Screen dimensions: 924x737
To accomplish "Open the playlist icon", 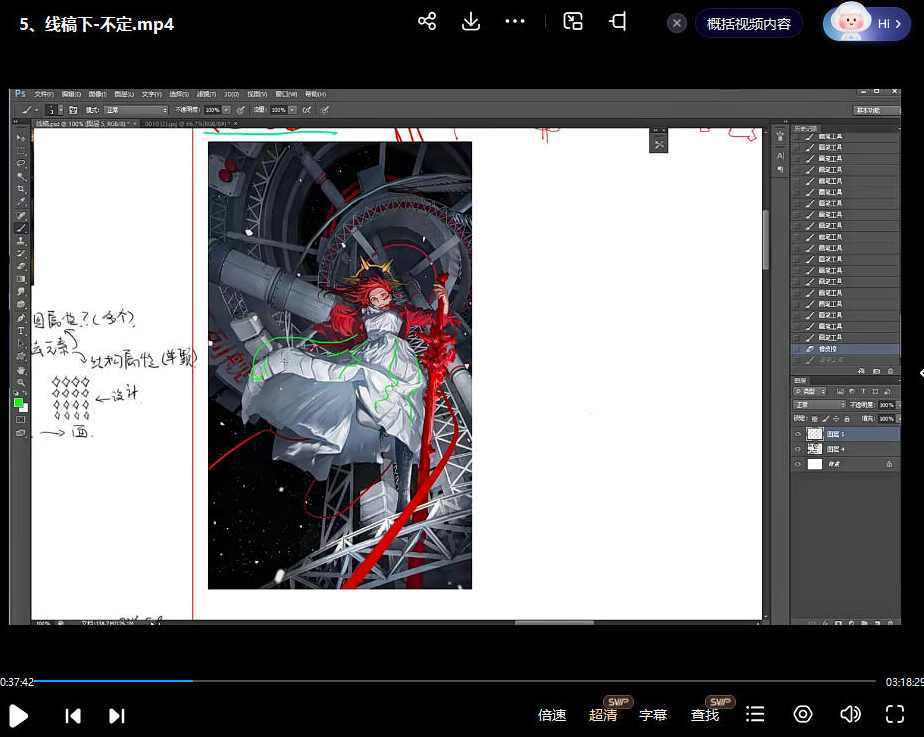I will tap(755, 714).
